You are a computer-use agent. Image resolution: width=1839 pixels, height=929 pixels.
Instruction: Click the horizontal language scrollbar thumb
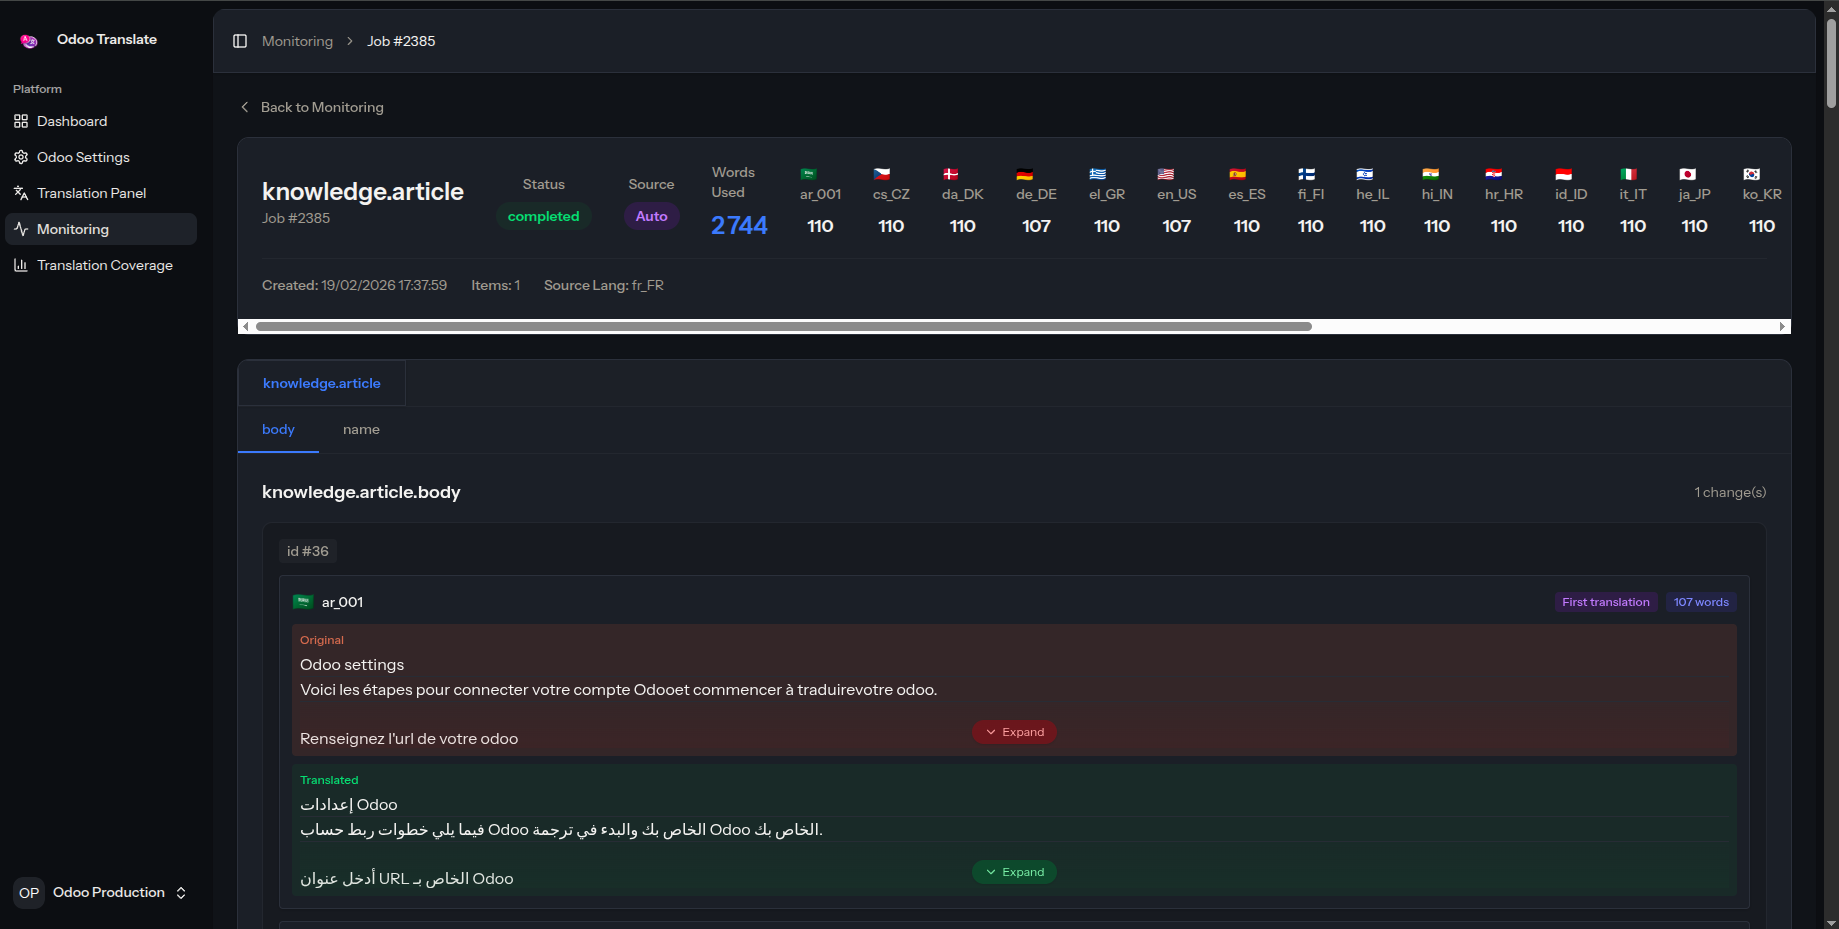coord(784,326)
